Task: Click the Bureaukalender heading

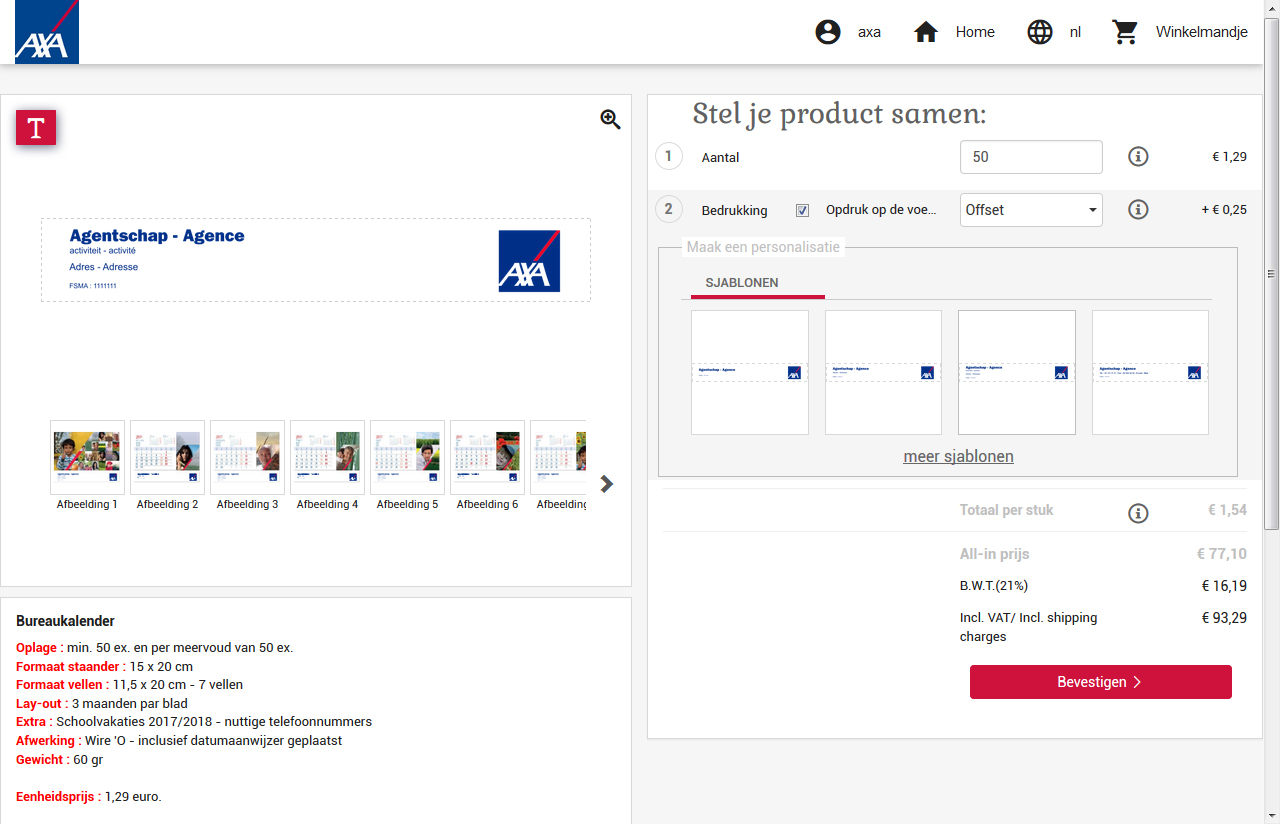Action: click(65, 621)
